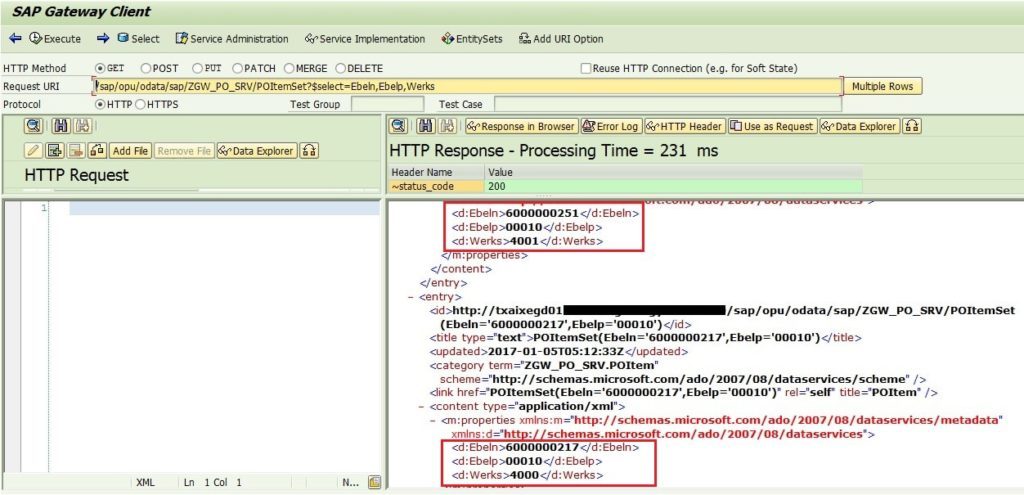This screenshot has height=495, width=1024.
Task: Click the insert row icon beside the pencil
Action: (55, 151)
